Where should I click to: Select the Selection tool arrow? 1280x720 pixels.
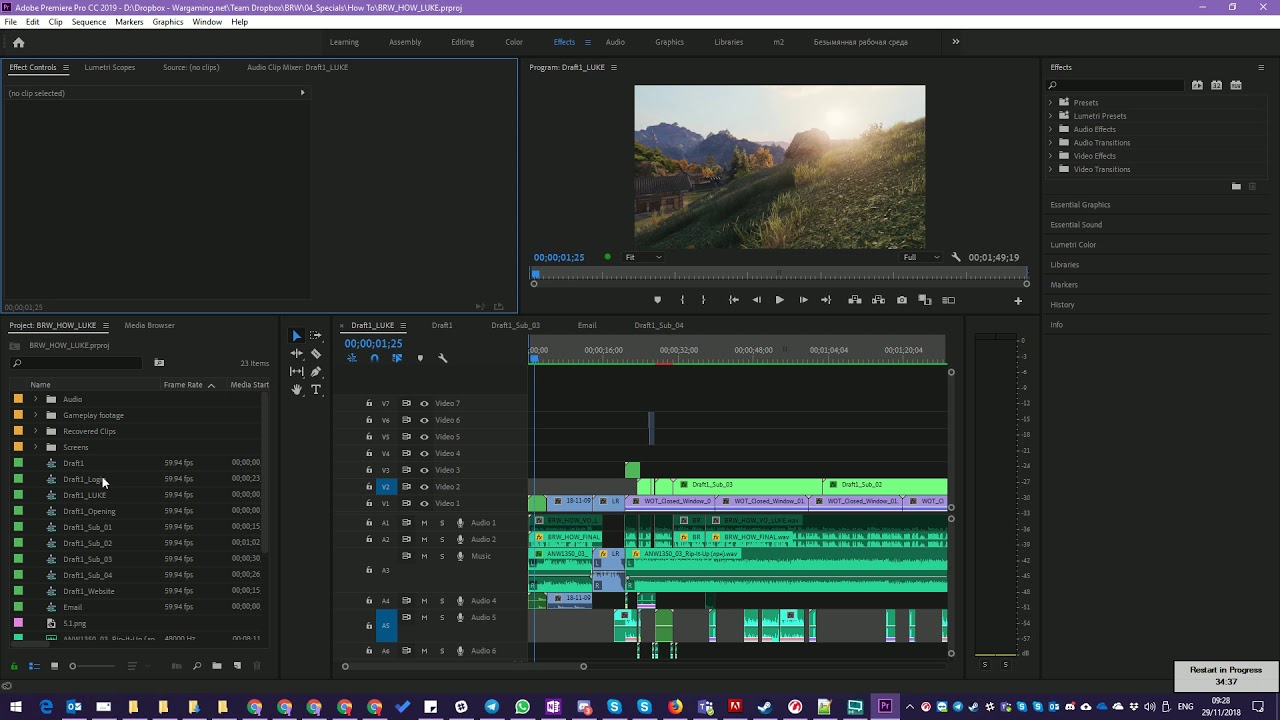coord(296,336)
